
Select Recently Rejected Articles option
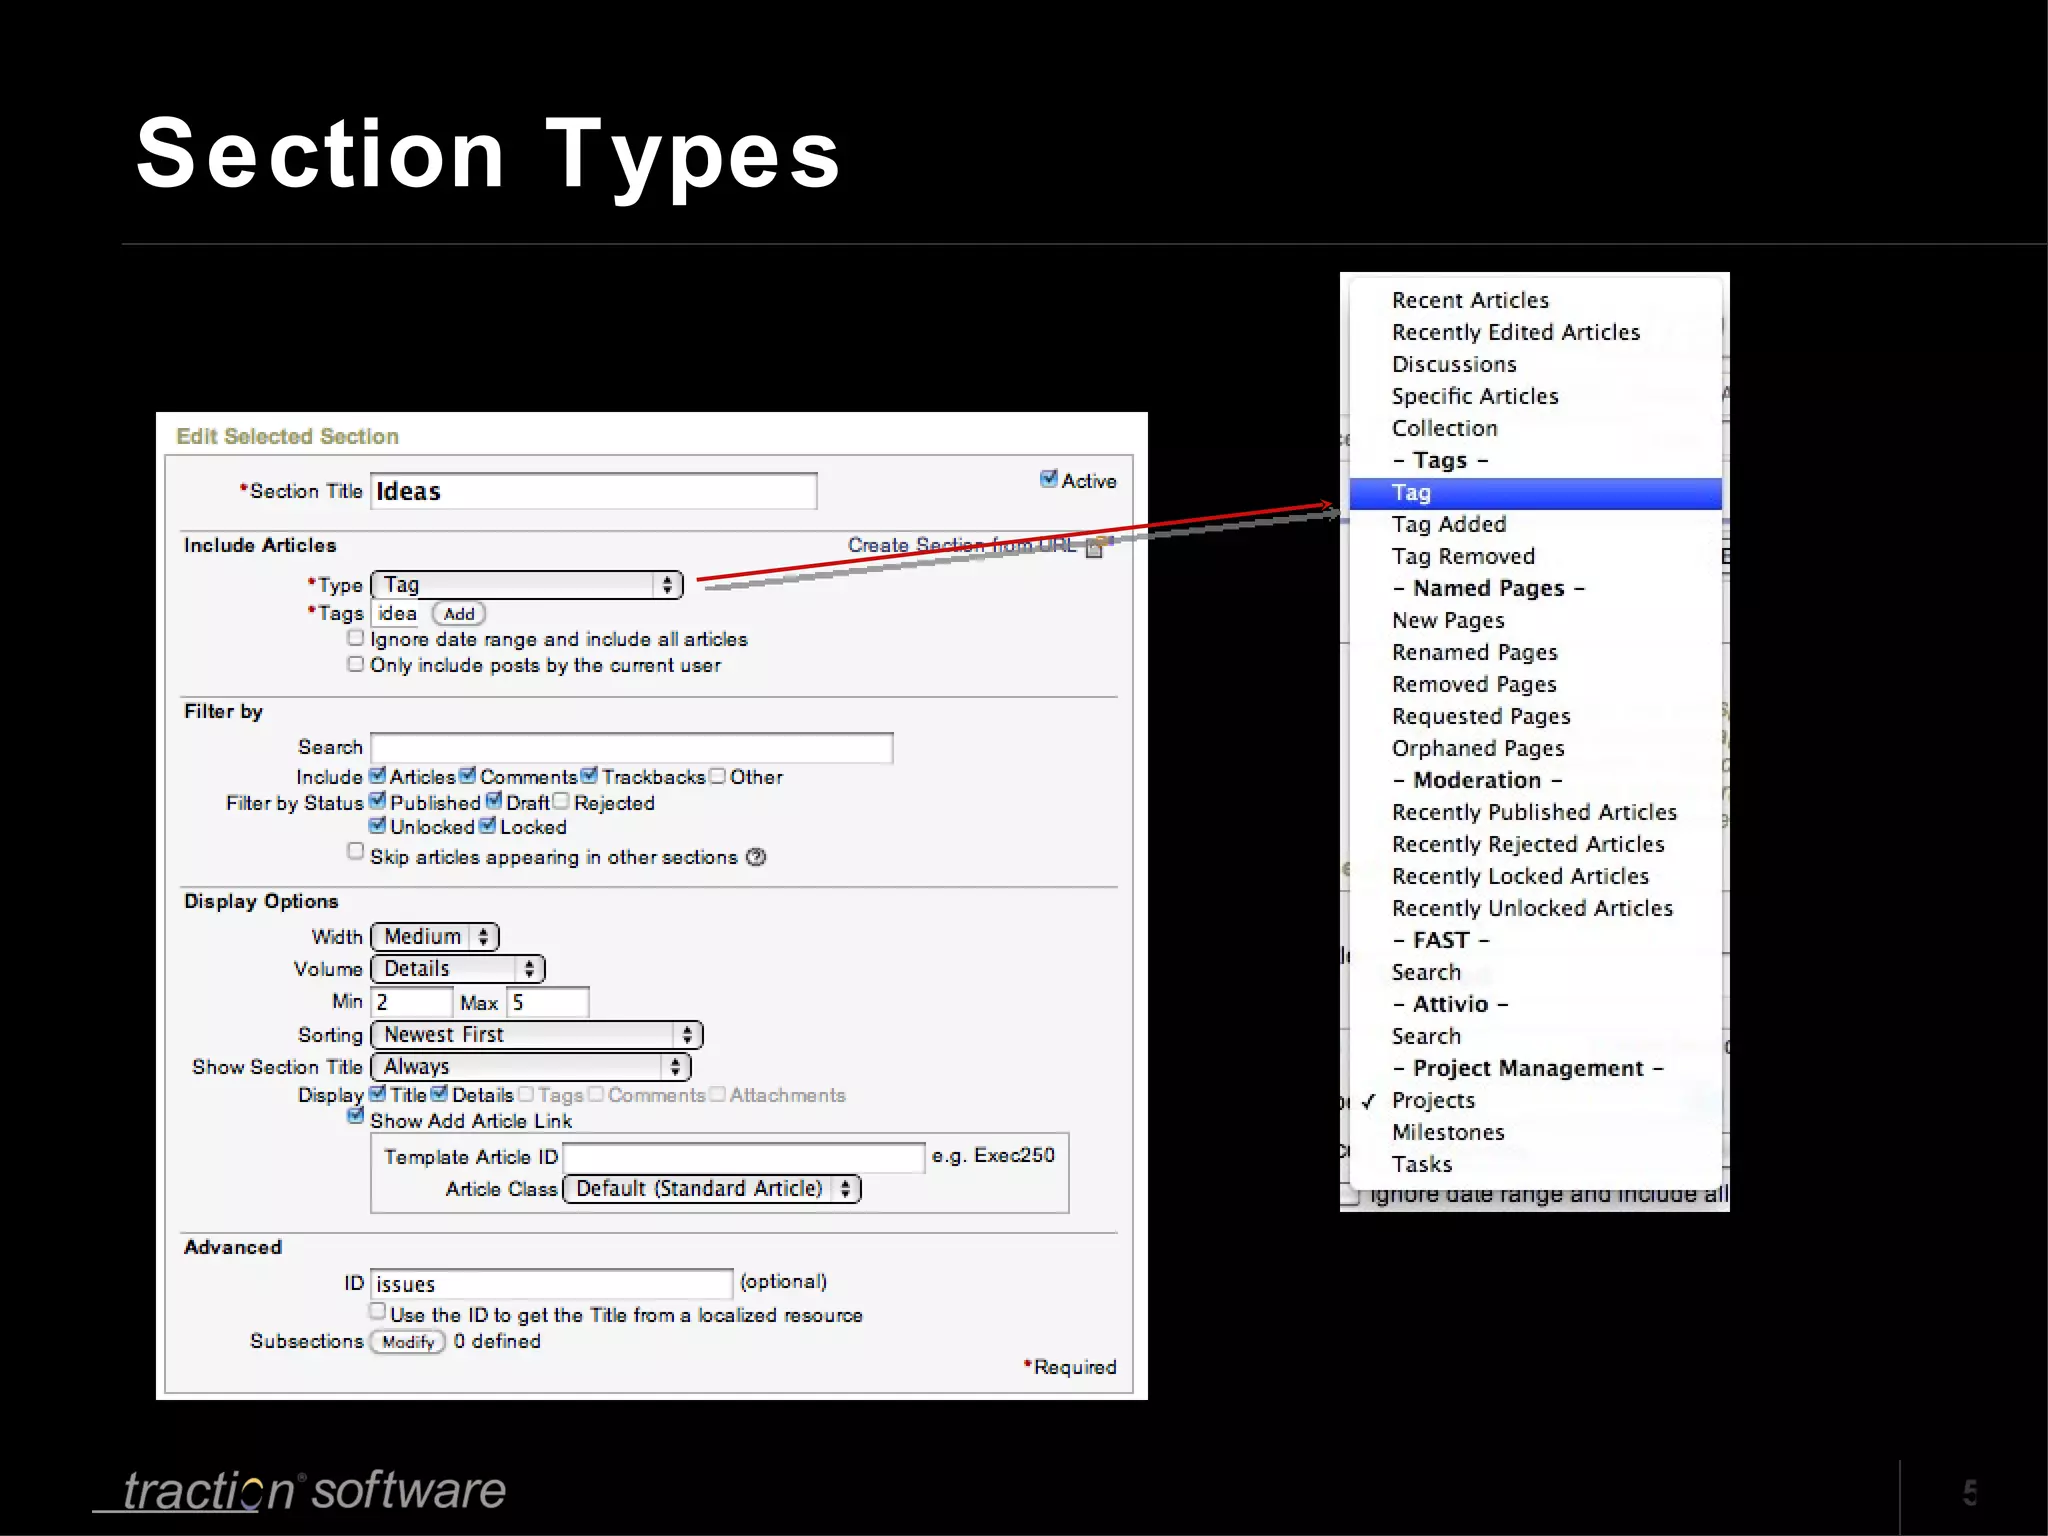pyautogui.click(x=1536, y=844)
